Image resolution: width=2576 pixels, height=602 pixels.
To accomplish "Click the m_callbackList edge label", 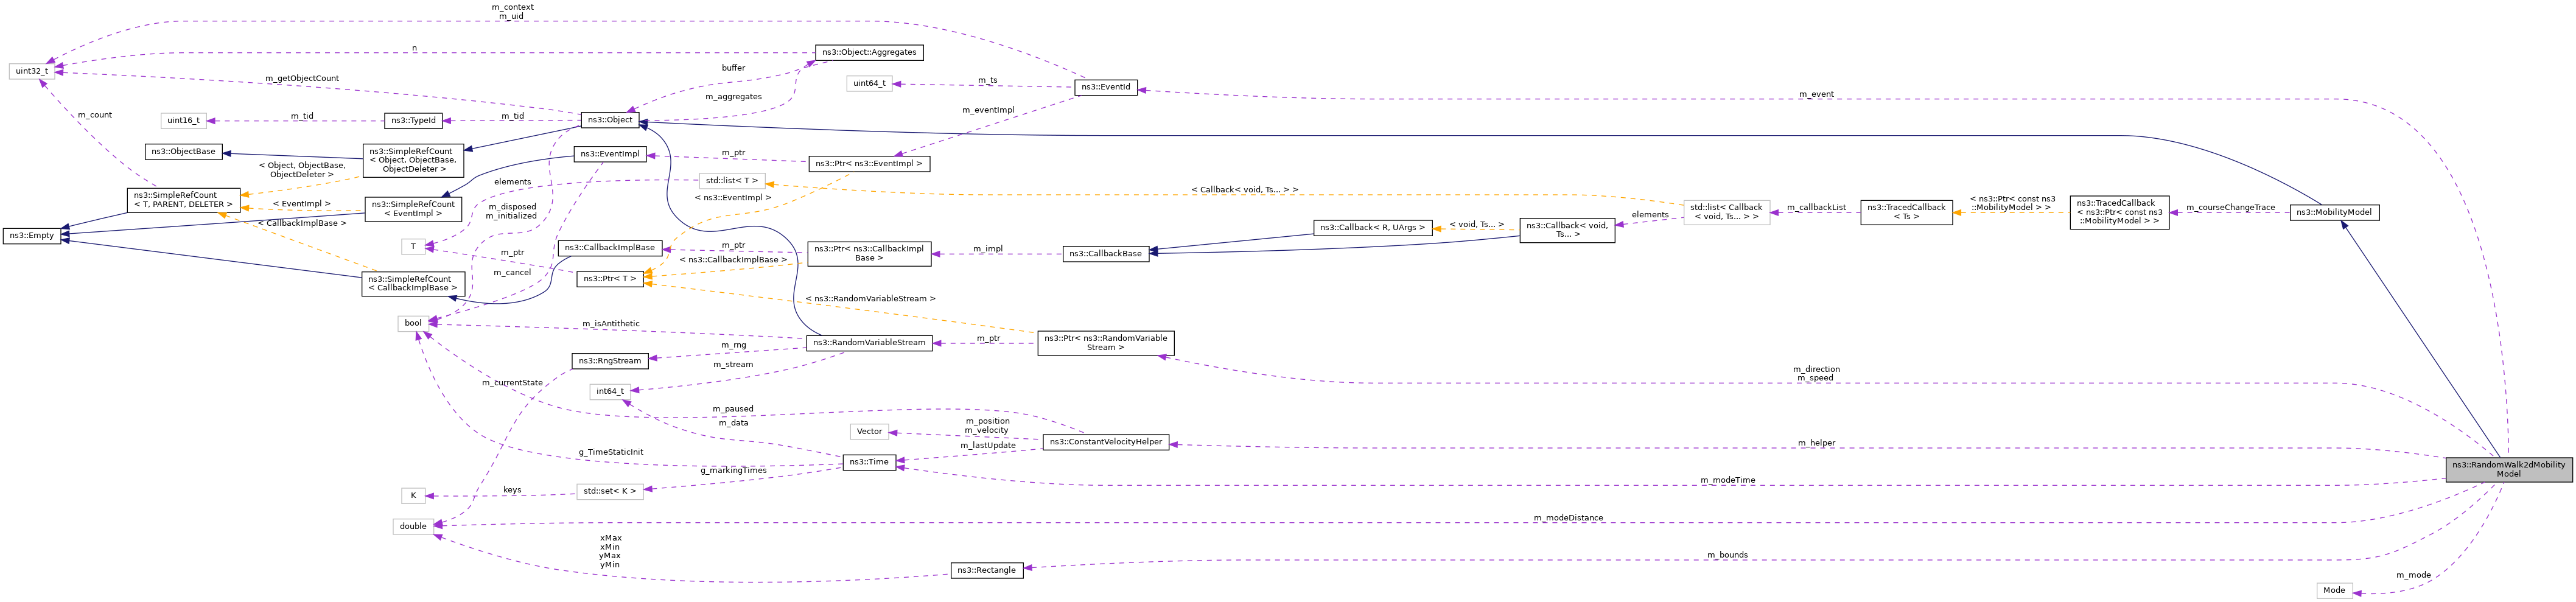I will 1816,208.
